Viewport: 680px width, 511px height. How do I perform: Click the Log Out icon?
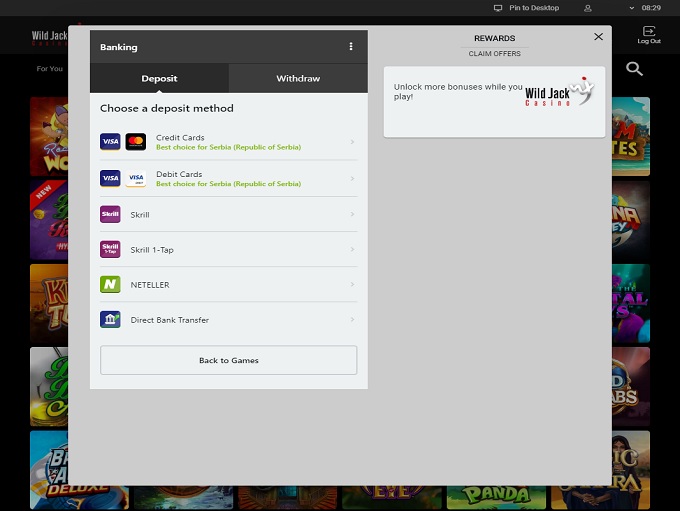click(x=649, y=35)
